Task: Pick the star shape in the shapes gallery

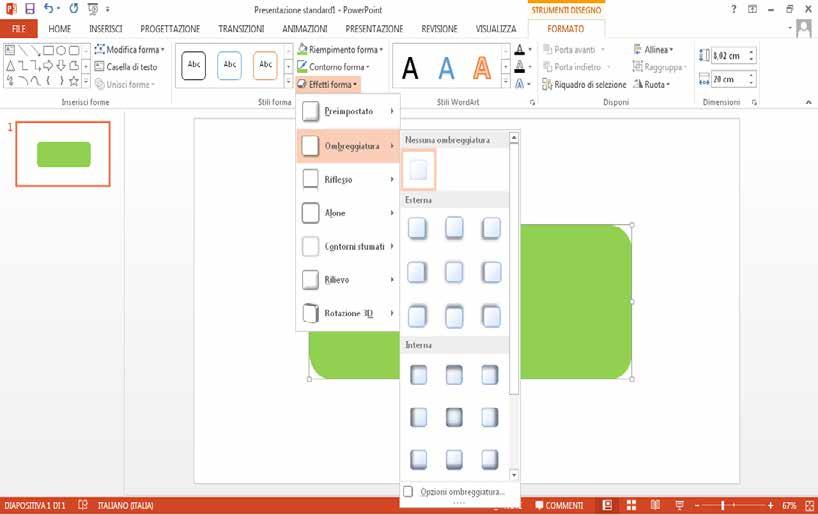Action: click(x=74, y=81)
